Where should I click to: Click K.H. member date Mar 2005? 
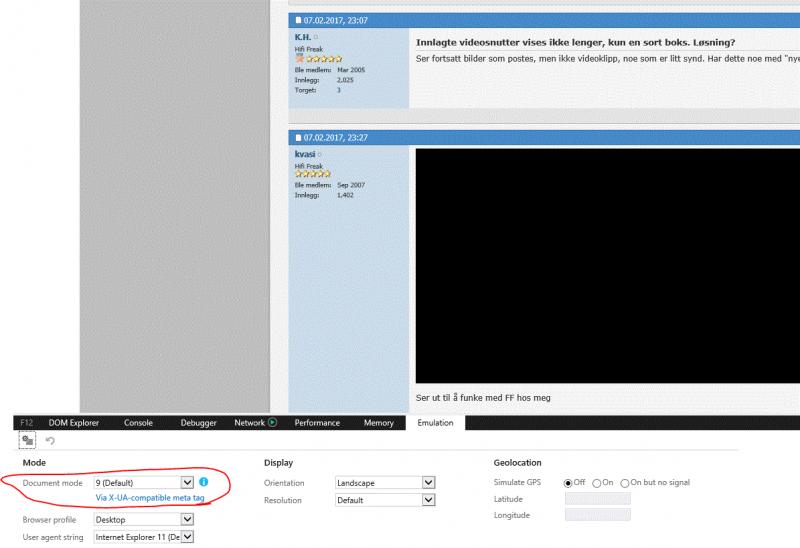pyautogui.click(x=351, y=70)
